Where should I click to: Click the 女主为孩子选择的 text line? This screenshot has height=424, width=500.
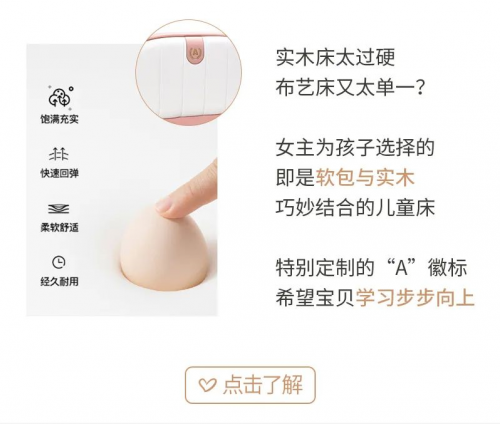[355, 148]
